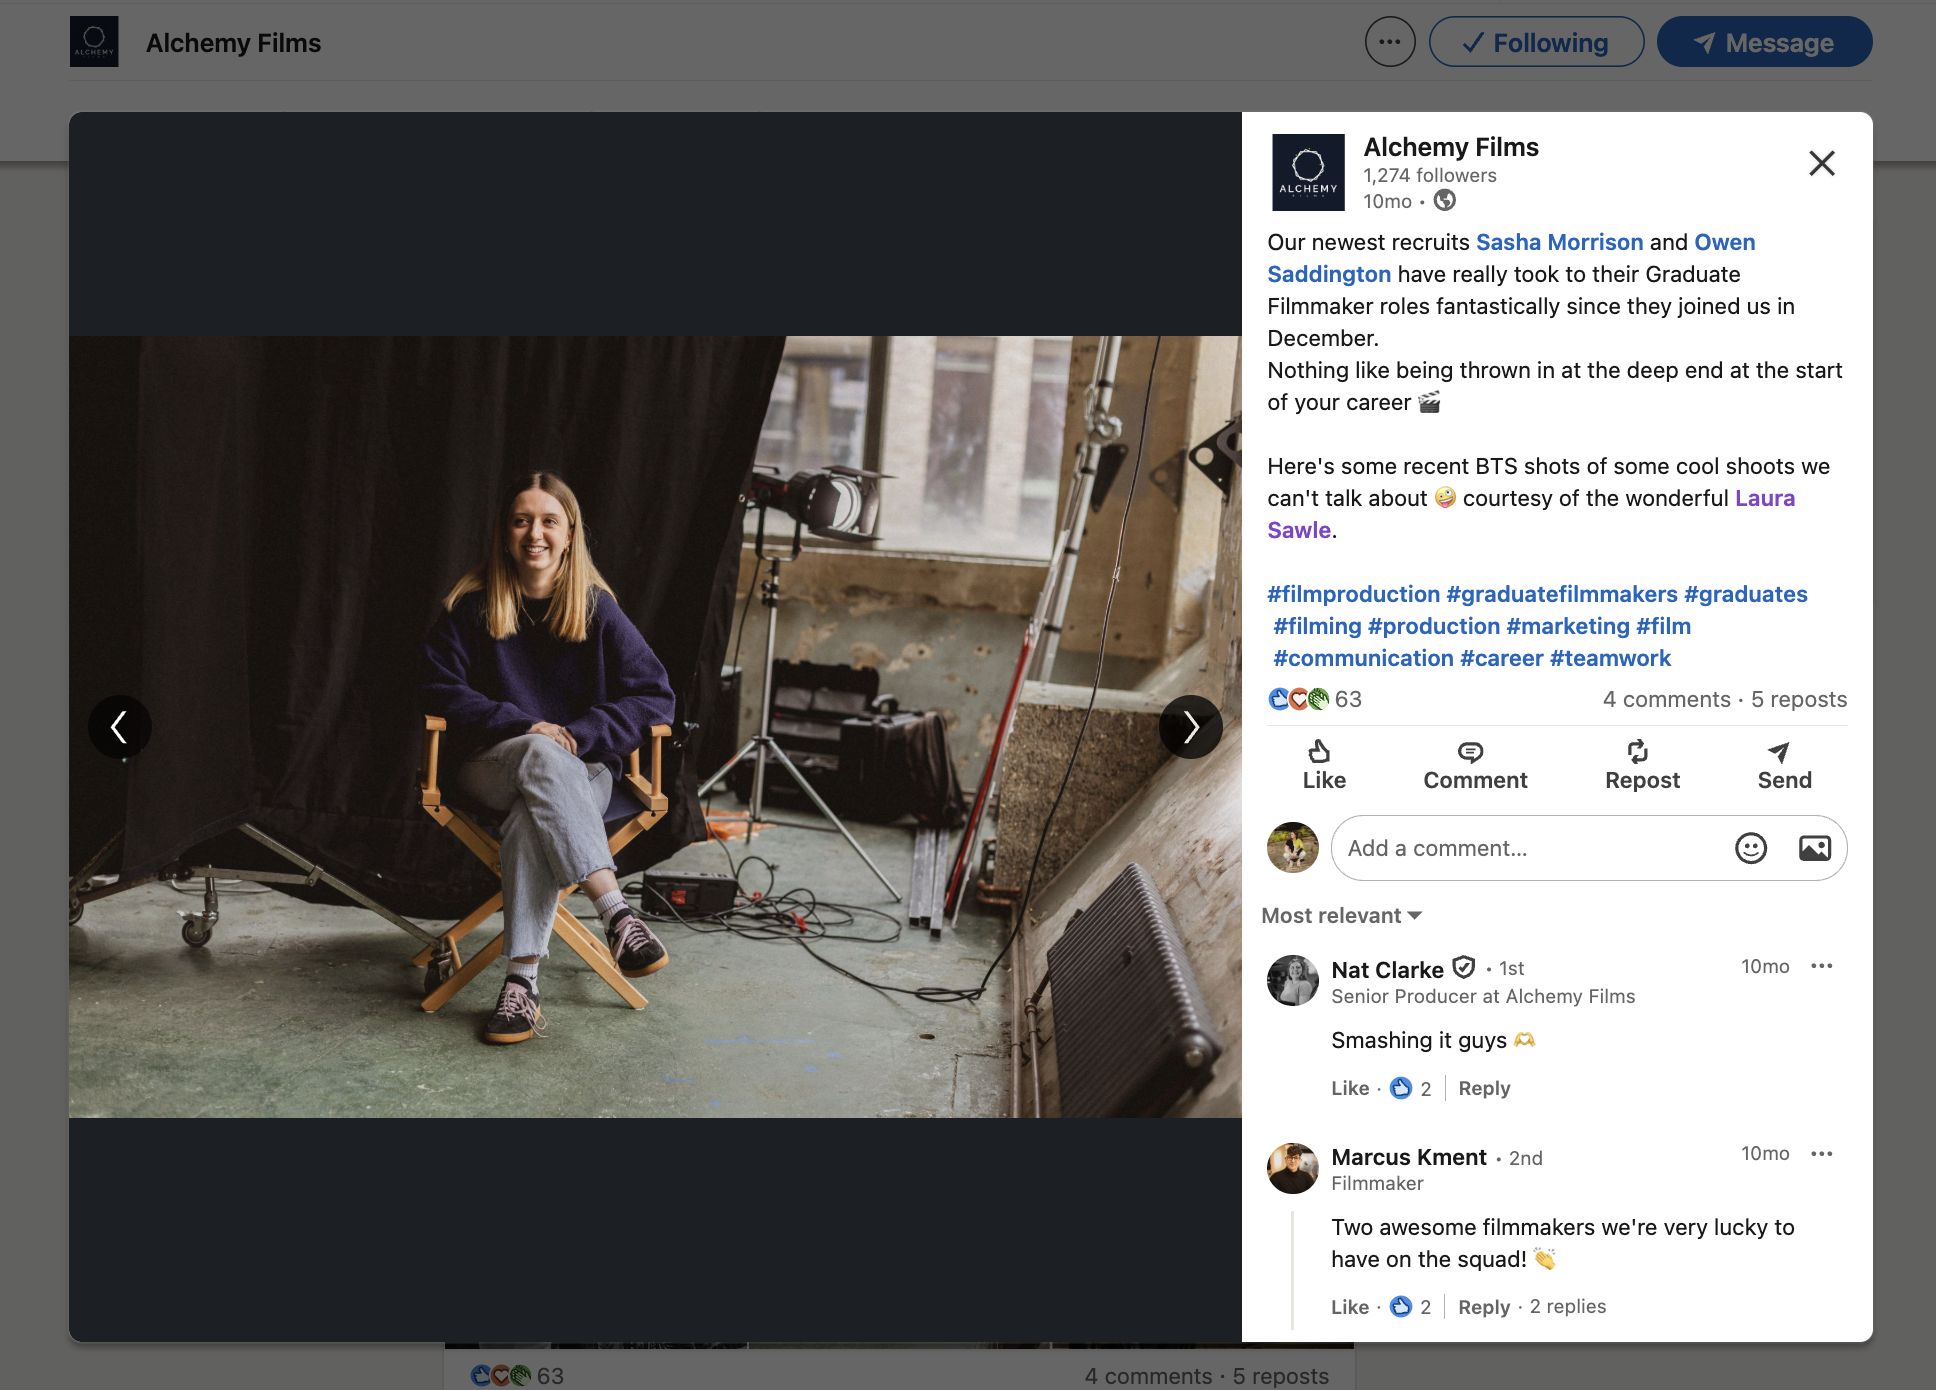This screenshot has width=1936, height=1390.
Task: Close the post image viewer
Action: pyautogui.click(x=1821, y=163)
